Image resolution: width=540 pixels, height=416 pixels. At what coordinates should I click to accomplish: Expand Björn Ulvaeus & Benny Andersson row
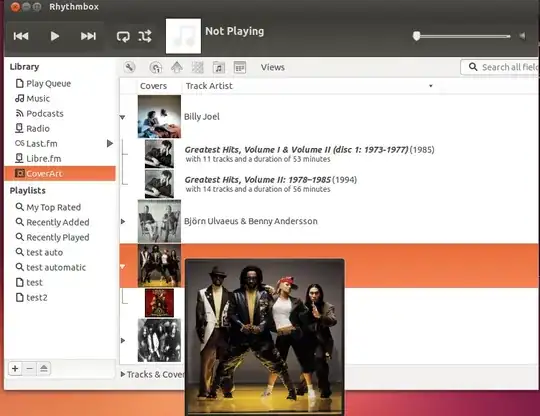pyautogui.click(x=123, y=221)
